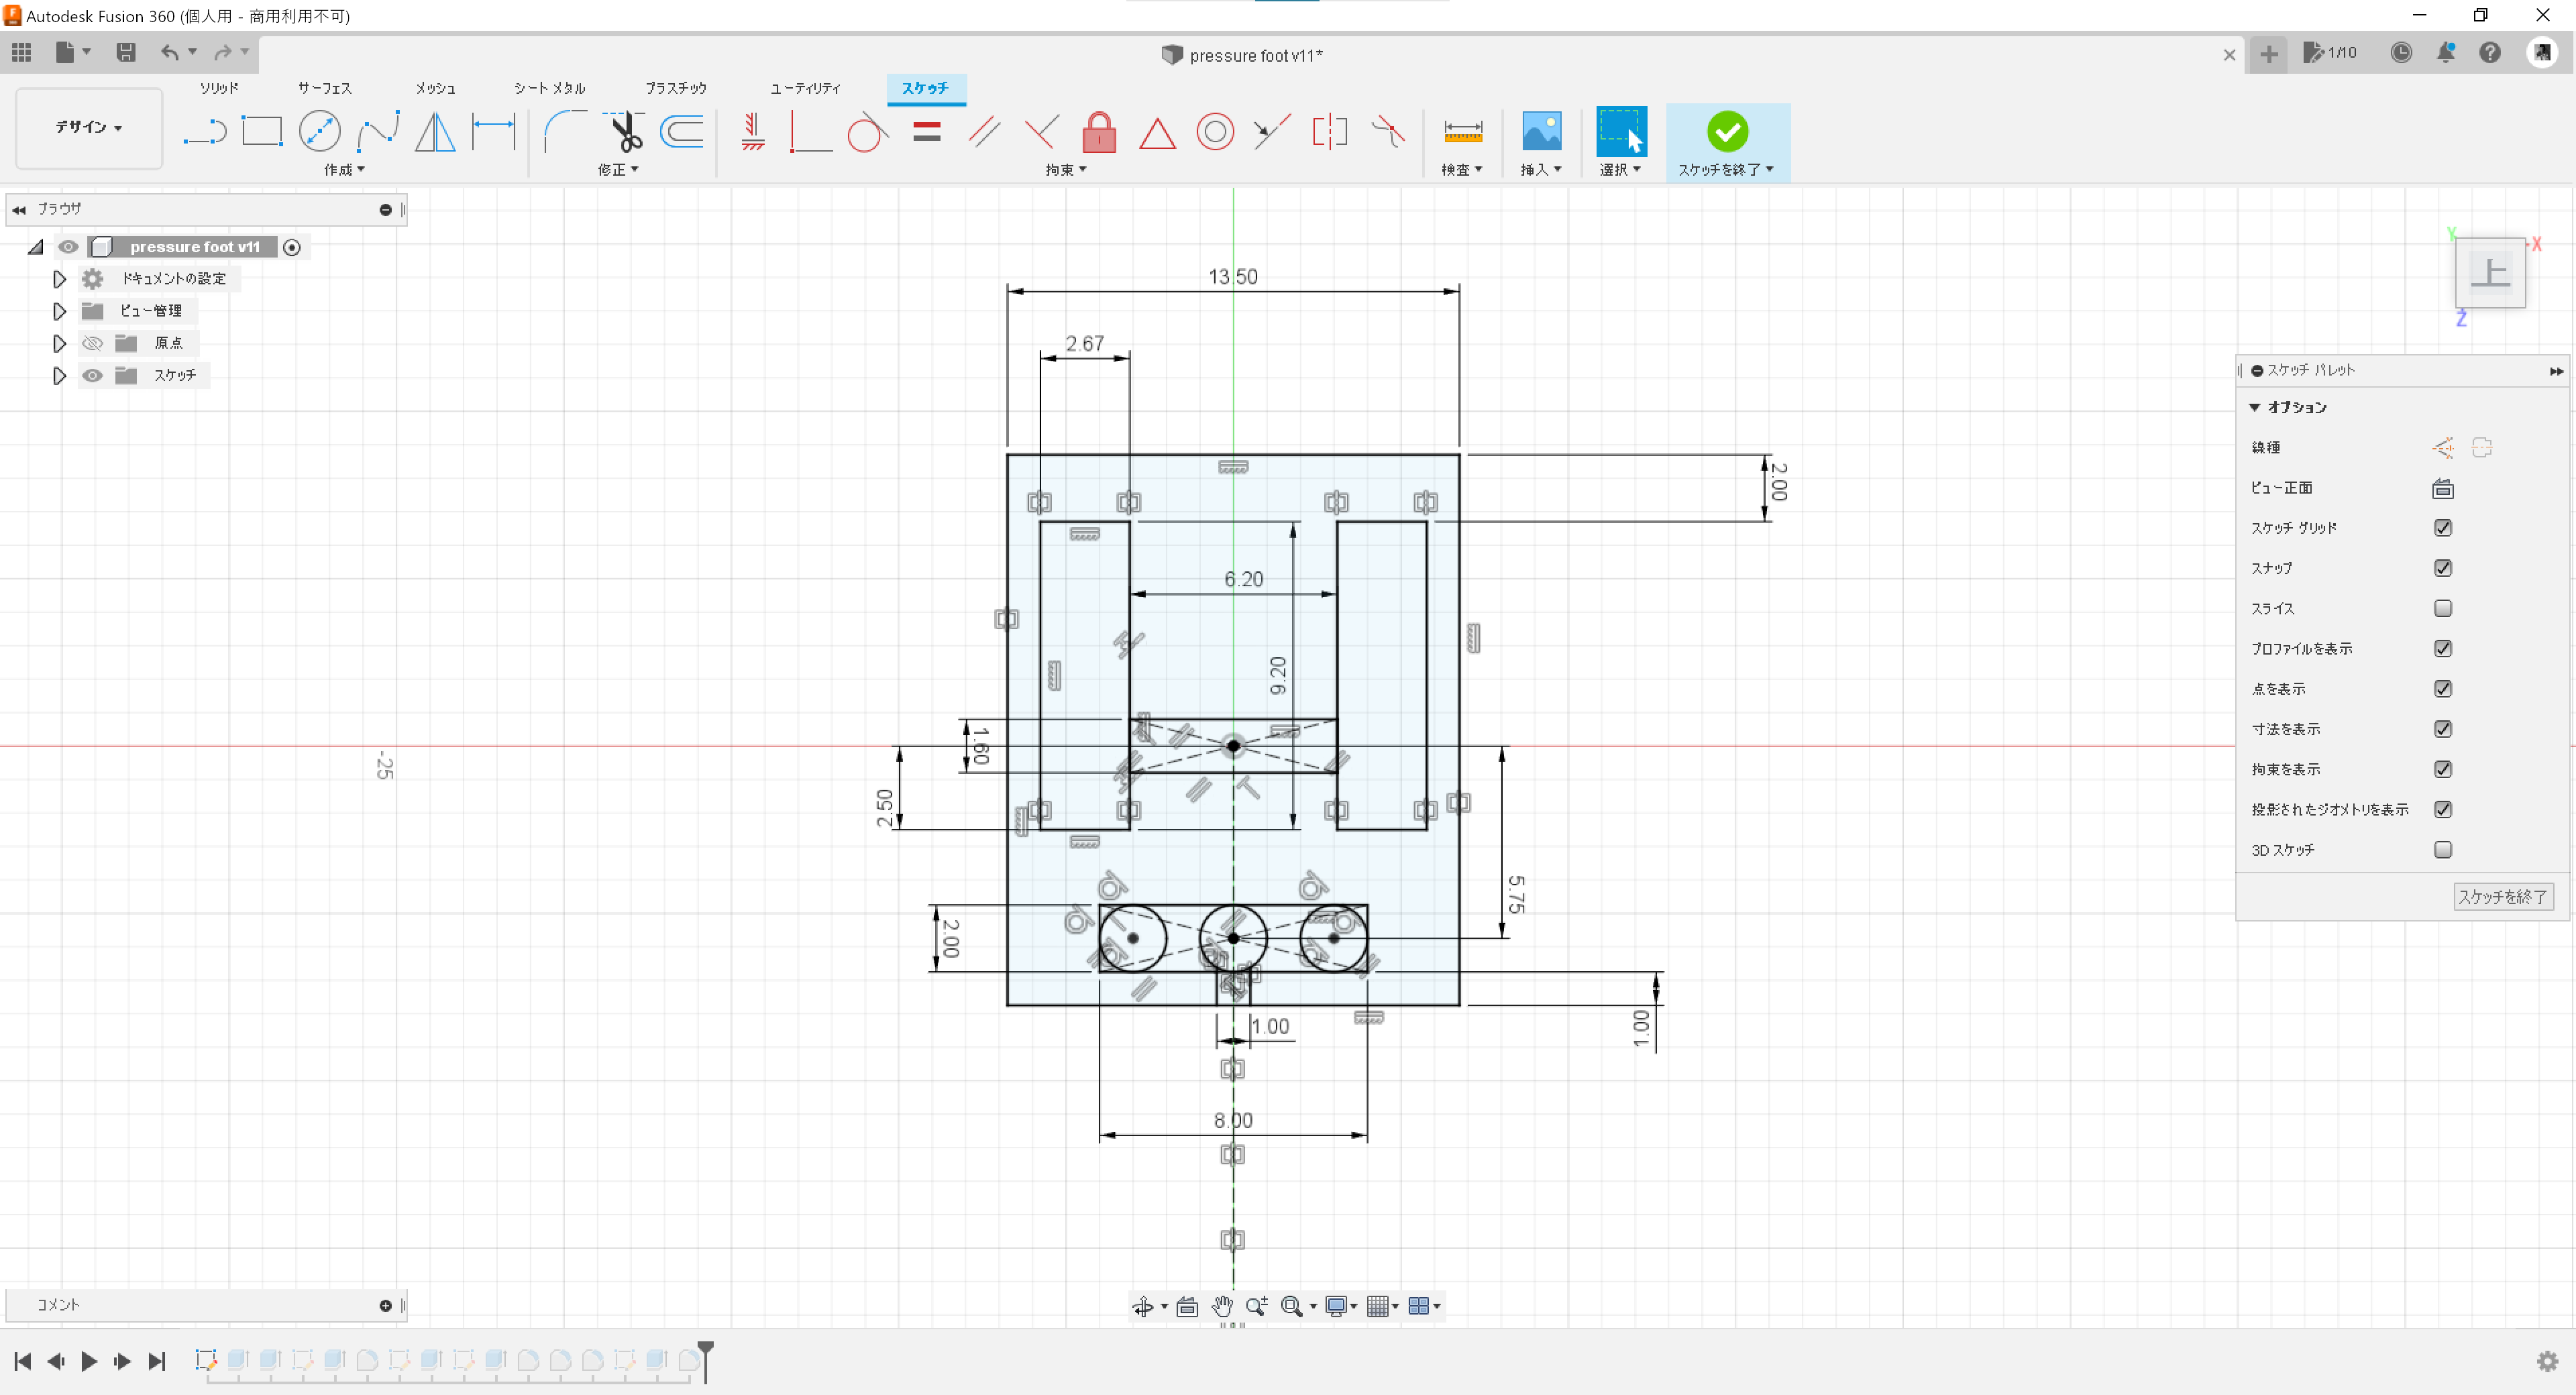Switch to the シート メタル tab
2576x1395 pixels.
(549, 88)
